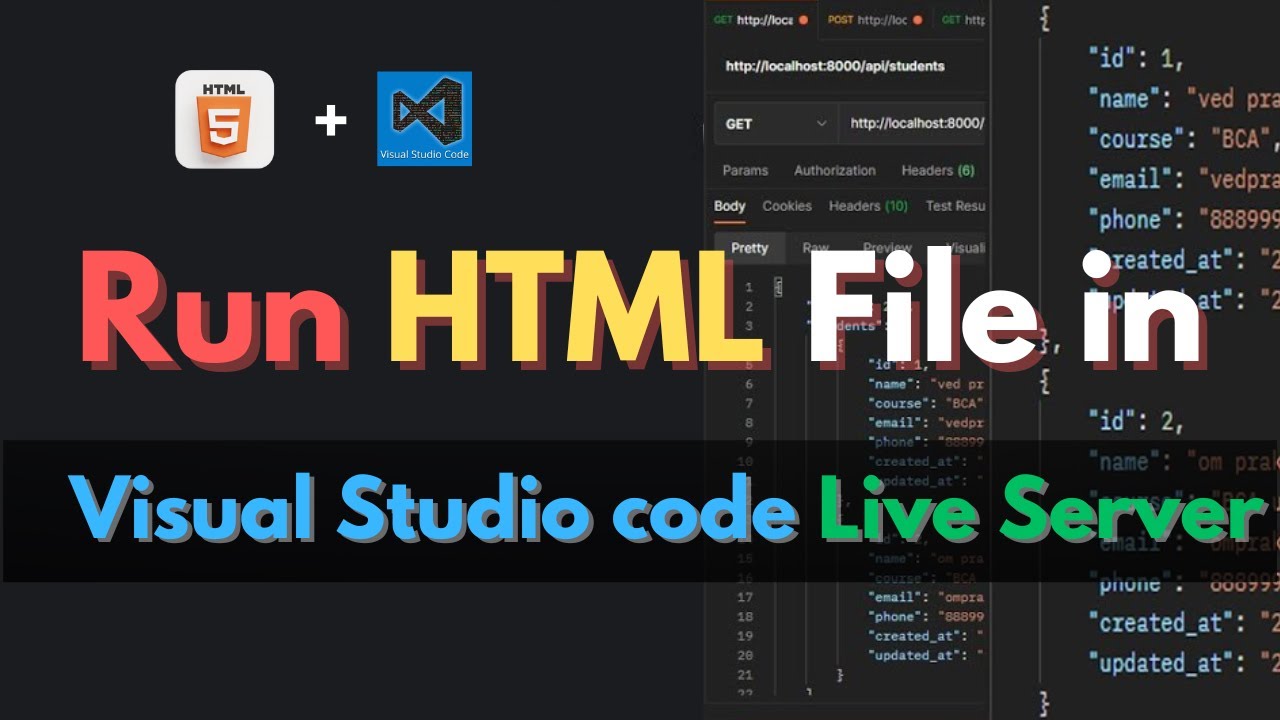Click "email": "vedpra in the enlarged JSON panel
1280x720 pixels.
tap(1183, 179)
